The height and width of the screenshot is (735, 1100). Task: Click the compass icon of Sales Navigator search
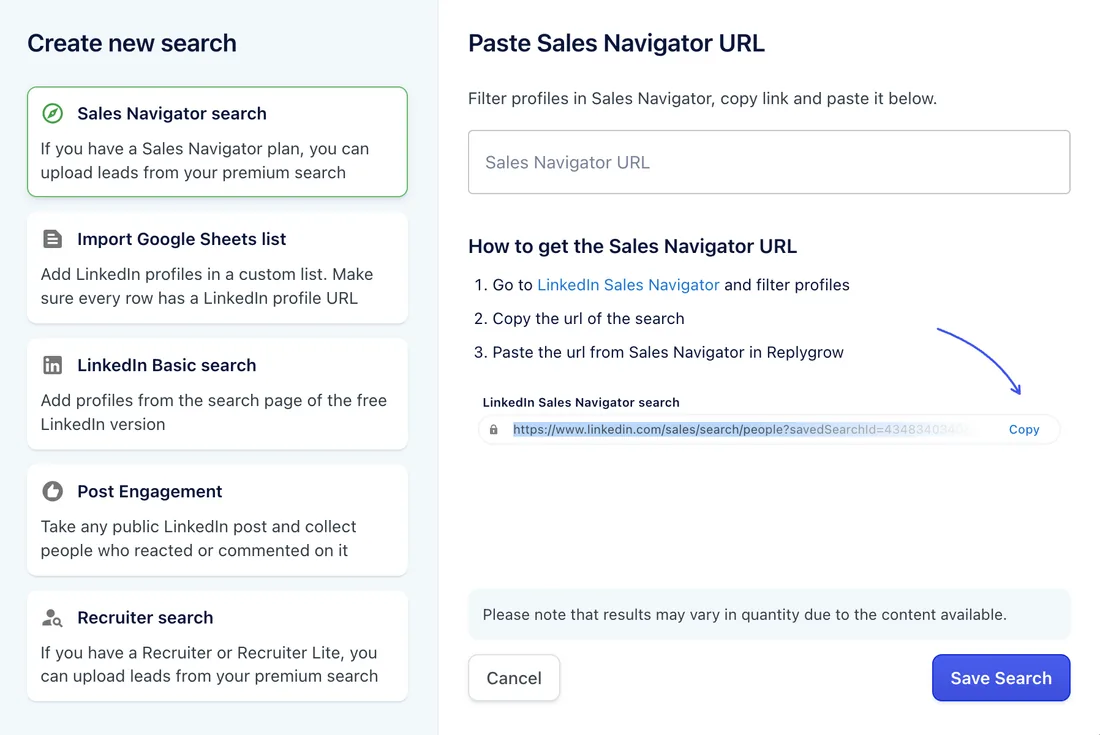[x=53, y=113]
